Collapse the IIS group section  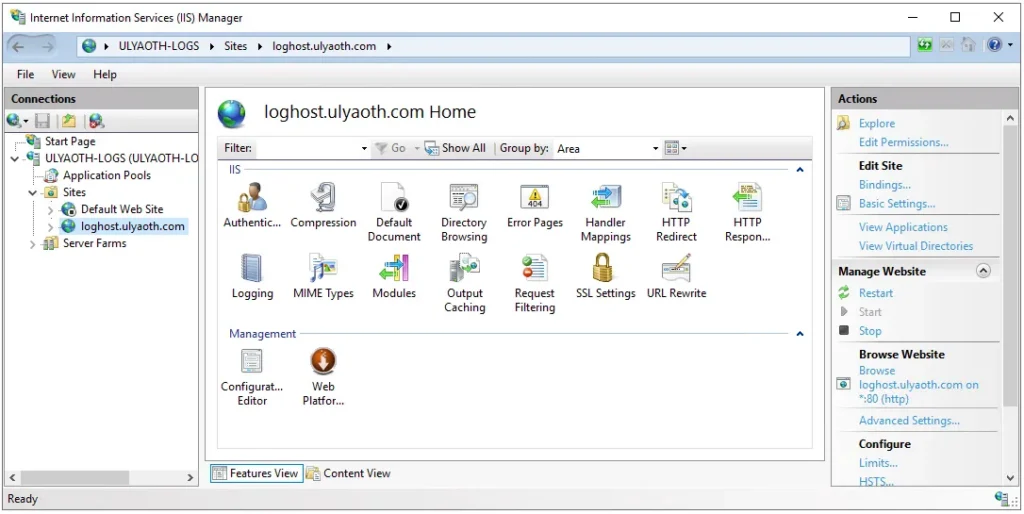click(x=800, y=170)
